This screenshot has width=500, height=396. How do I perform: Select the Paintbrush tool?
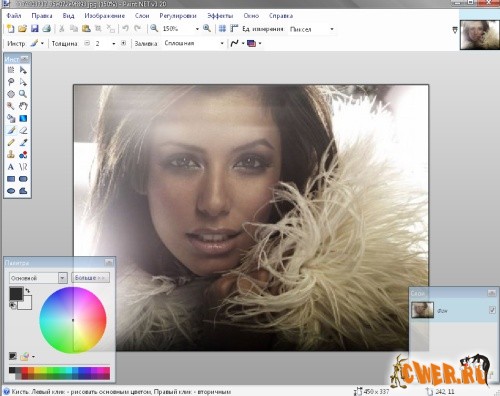[x=11, y=130]
